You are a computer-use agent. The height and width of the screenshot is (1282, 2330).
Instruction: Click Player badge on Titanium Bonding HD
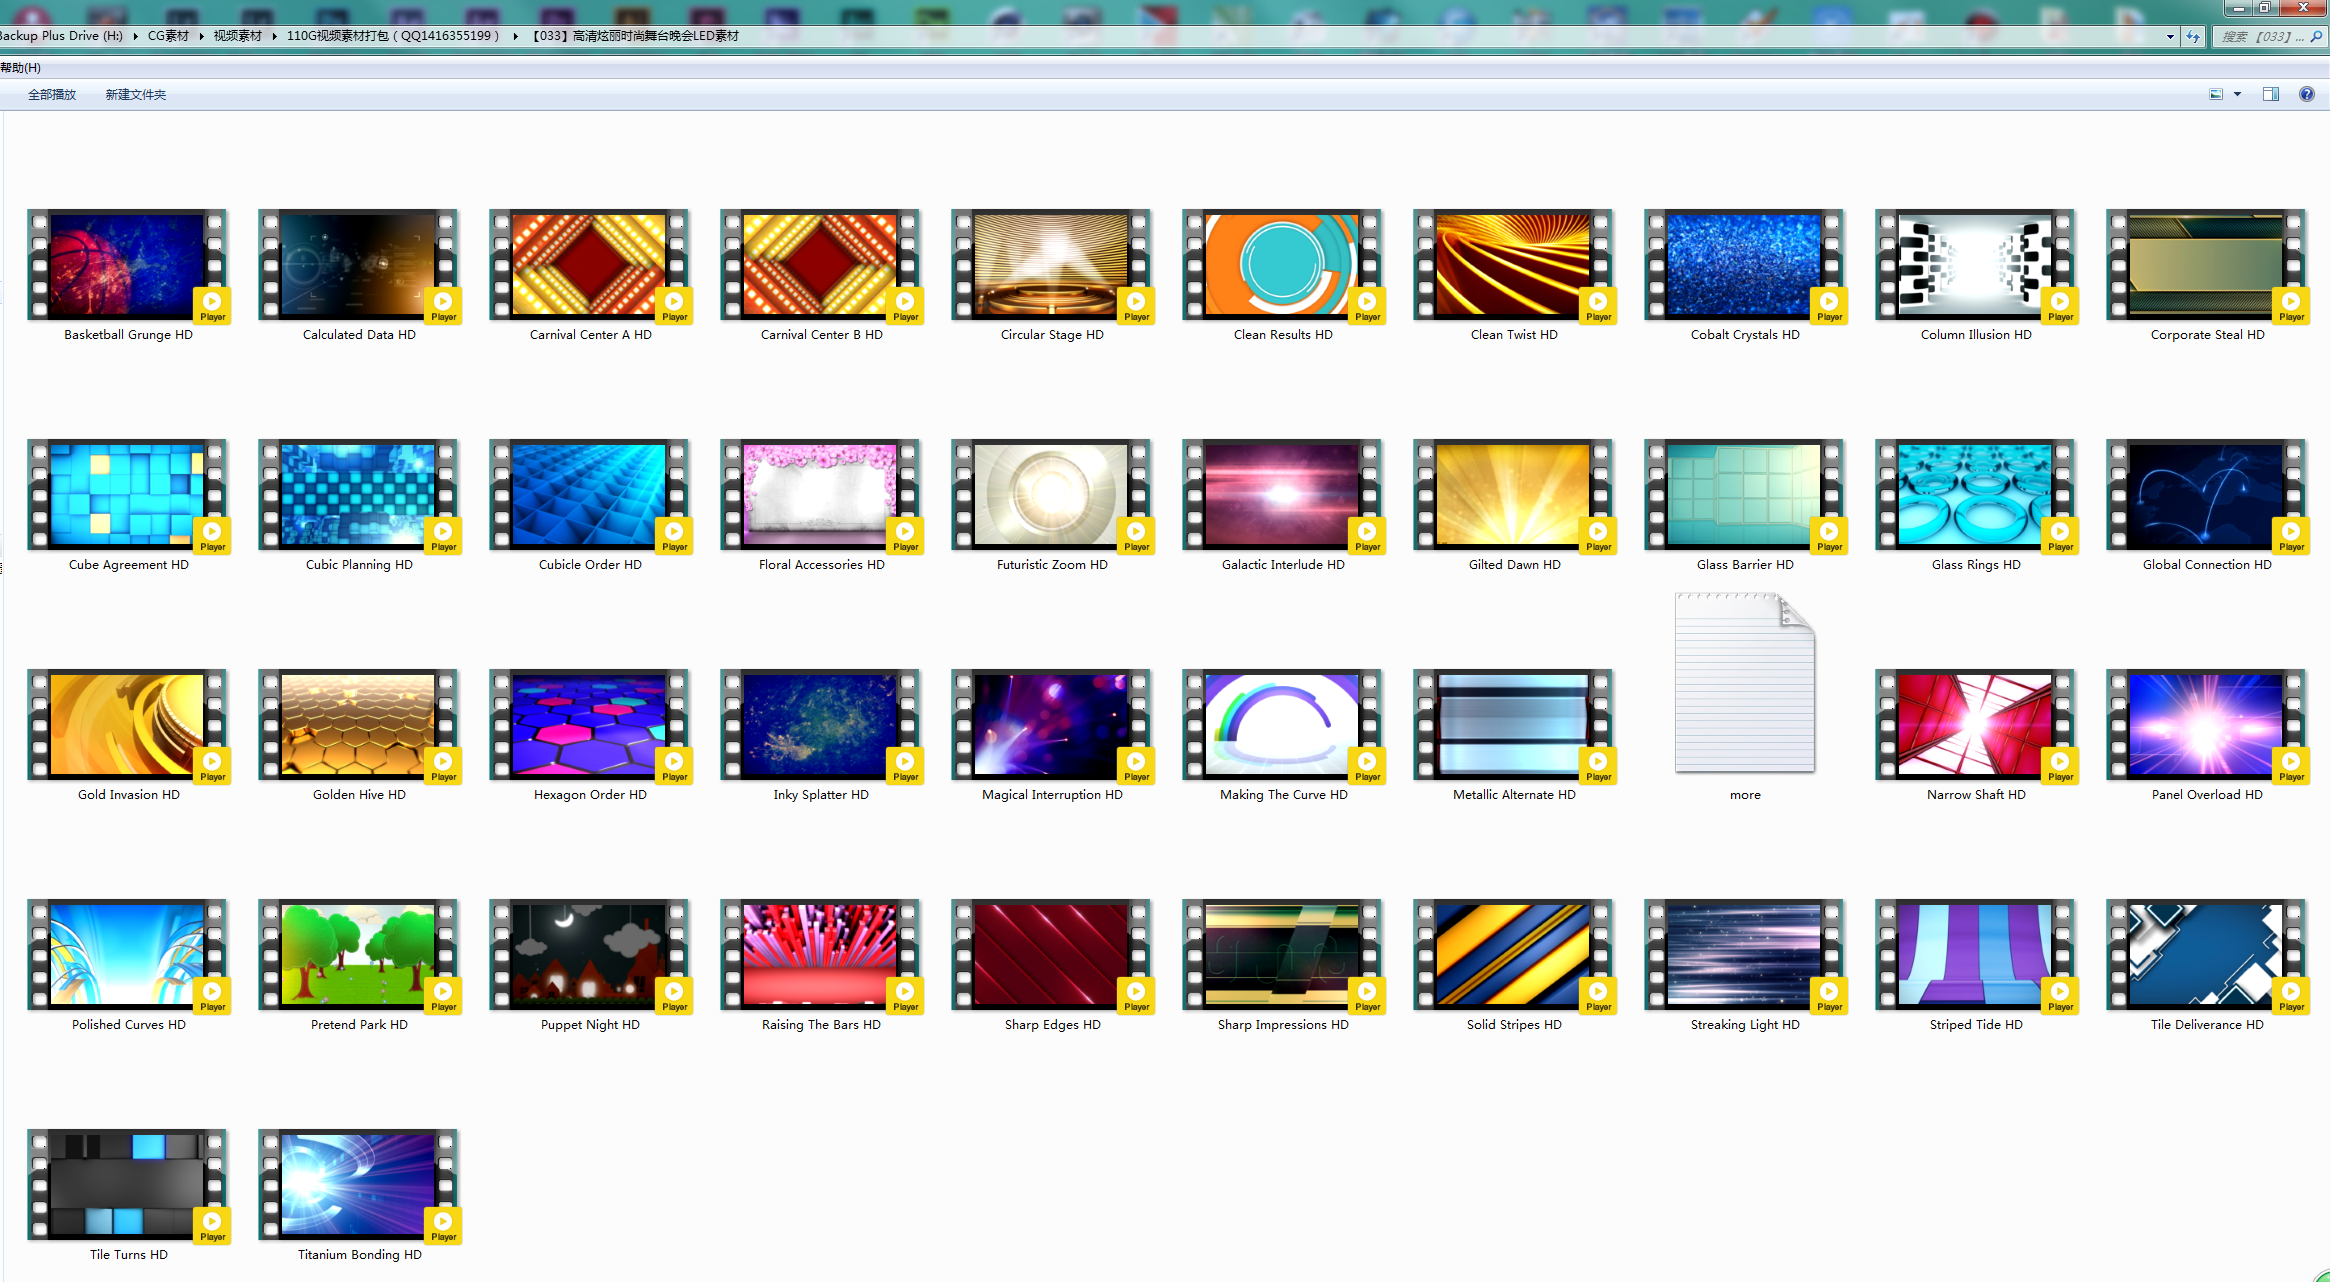coord(443,1225)
